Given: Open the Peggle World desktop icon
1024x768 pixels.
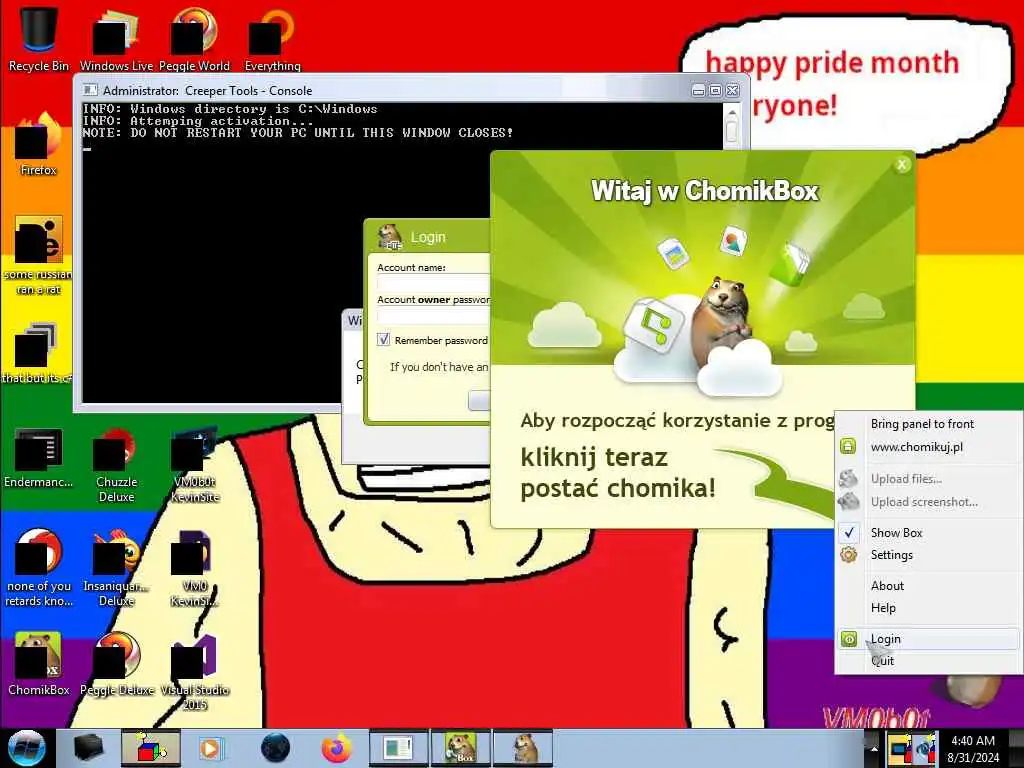Looking at the screenshot, I should click(x=194, y=39).
